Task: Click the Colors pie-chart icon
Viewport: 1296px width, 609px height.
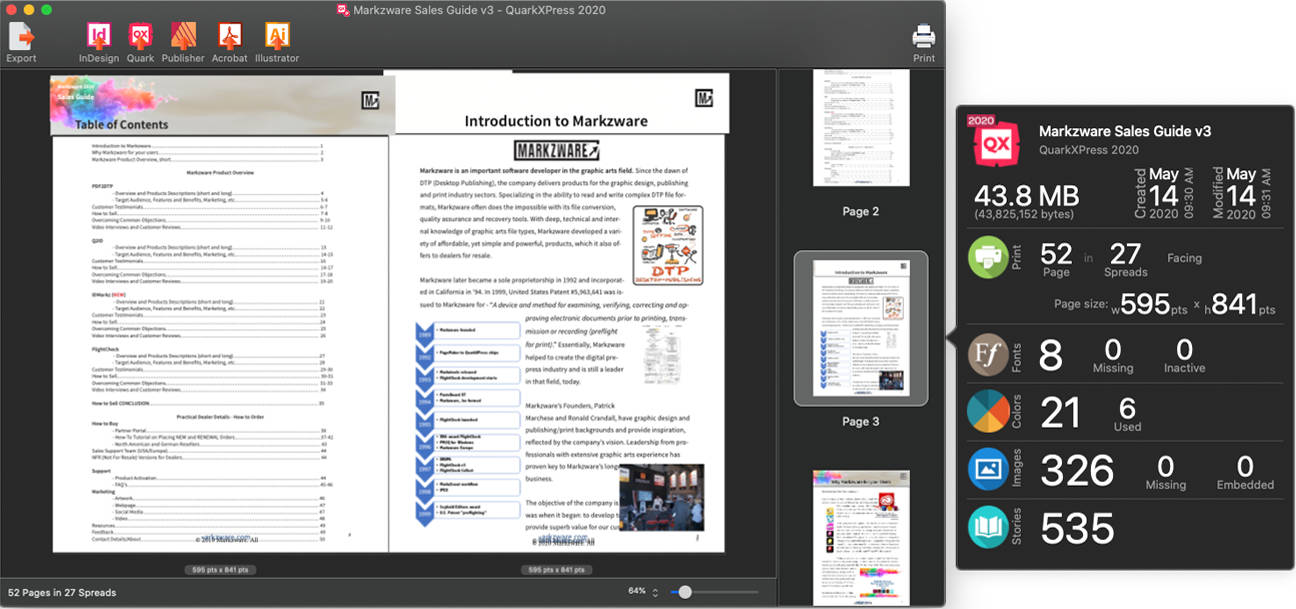Action: click(x=988, y=412)
